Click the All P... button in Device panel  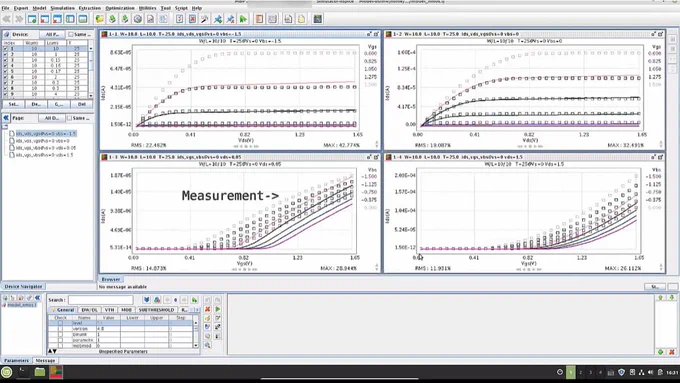[x=52, y=34]
